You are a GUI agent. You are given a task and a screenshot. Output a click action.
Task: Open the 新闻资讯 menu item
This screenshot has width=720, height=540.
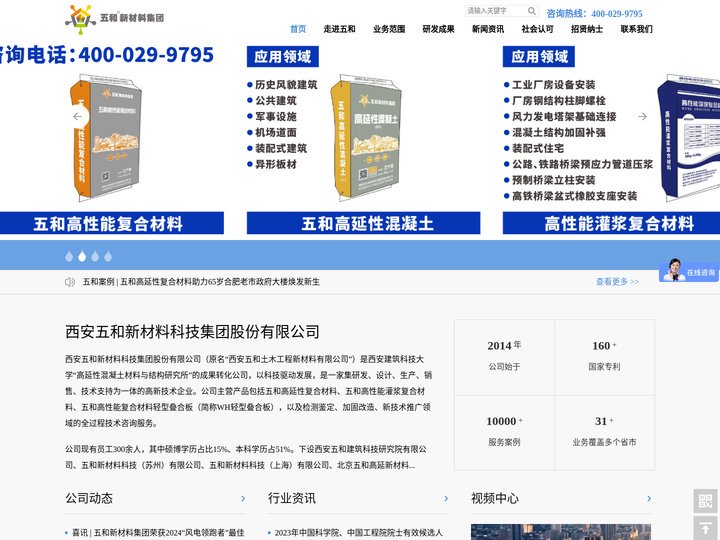coord(488,29)
